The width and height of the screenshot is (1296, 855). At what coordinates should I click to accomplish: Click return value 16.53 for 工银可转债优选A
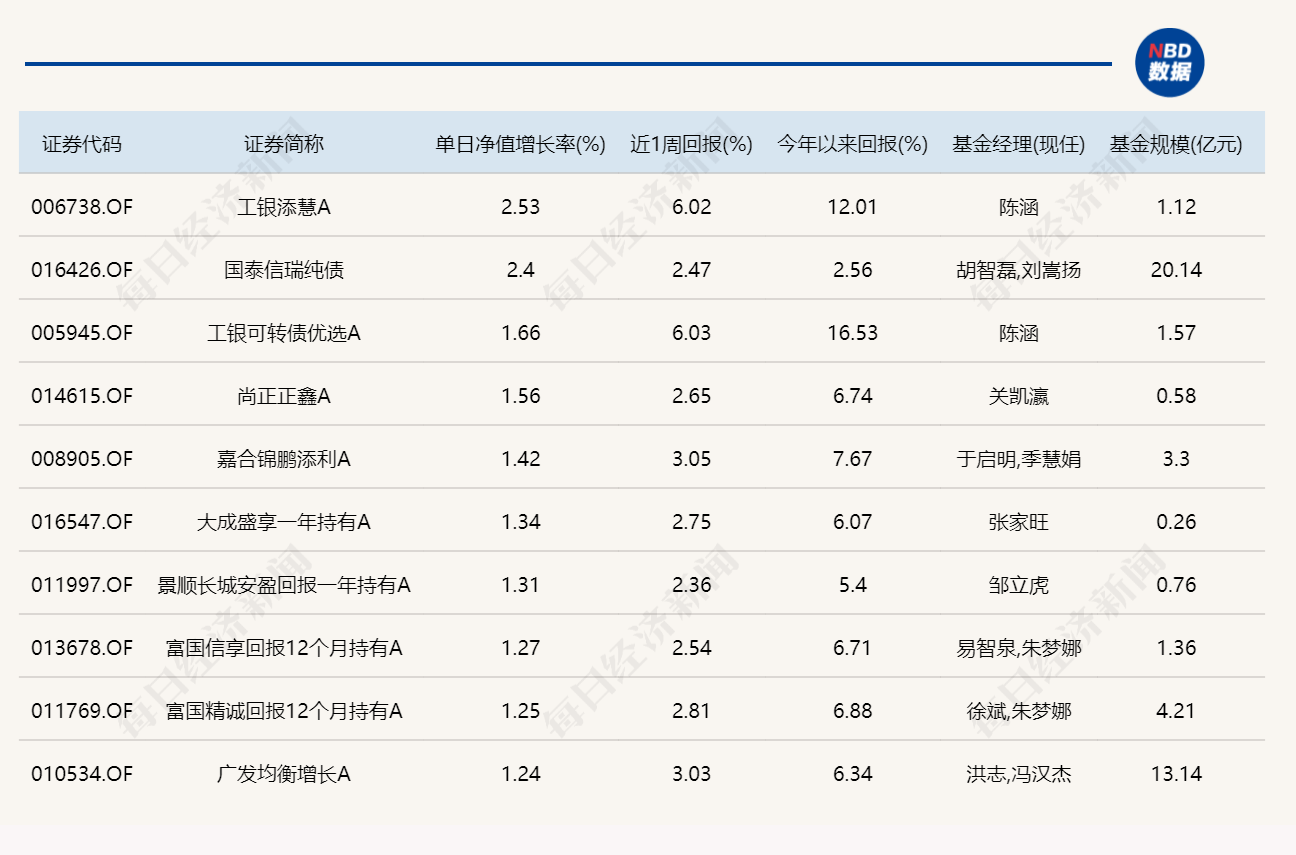(x=851, y=333)
